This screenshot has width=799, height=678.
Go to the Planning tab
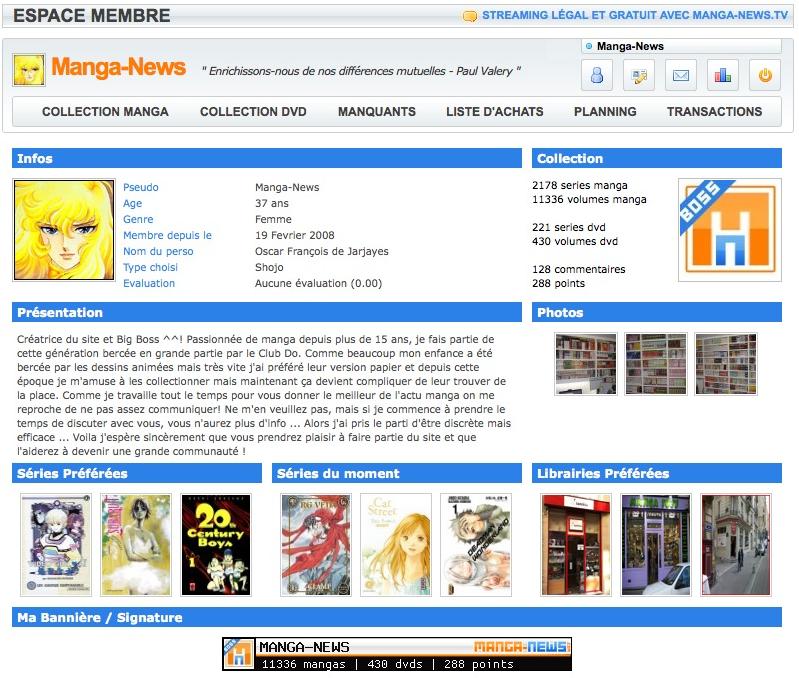pyautogui.click(x=605, y=112)
